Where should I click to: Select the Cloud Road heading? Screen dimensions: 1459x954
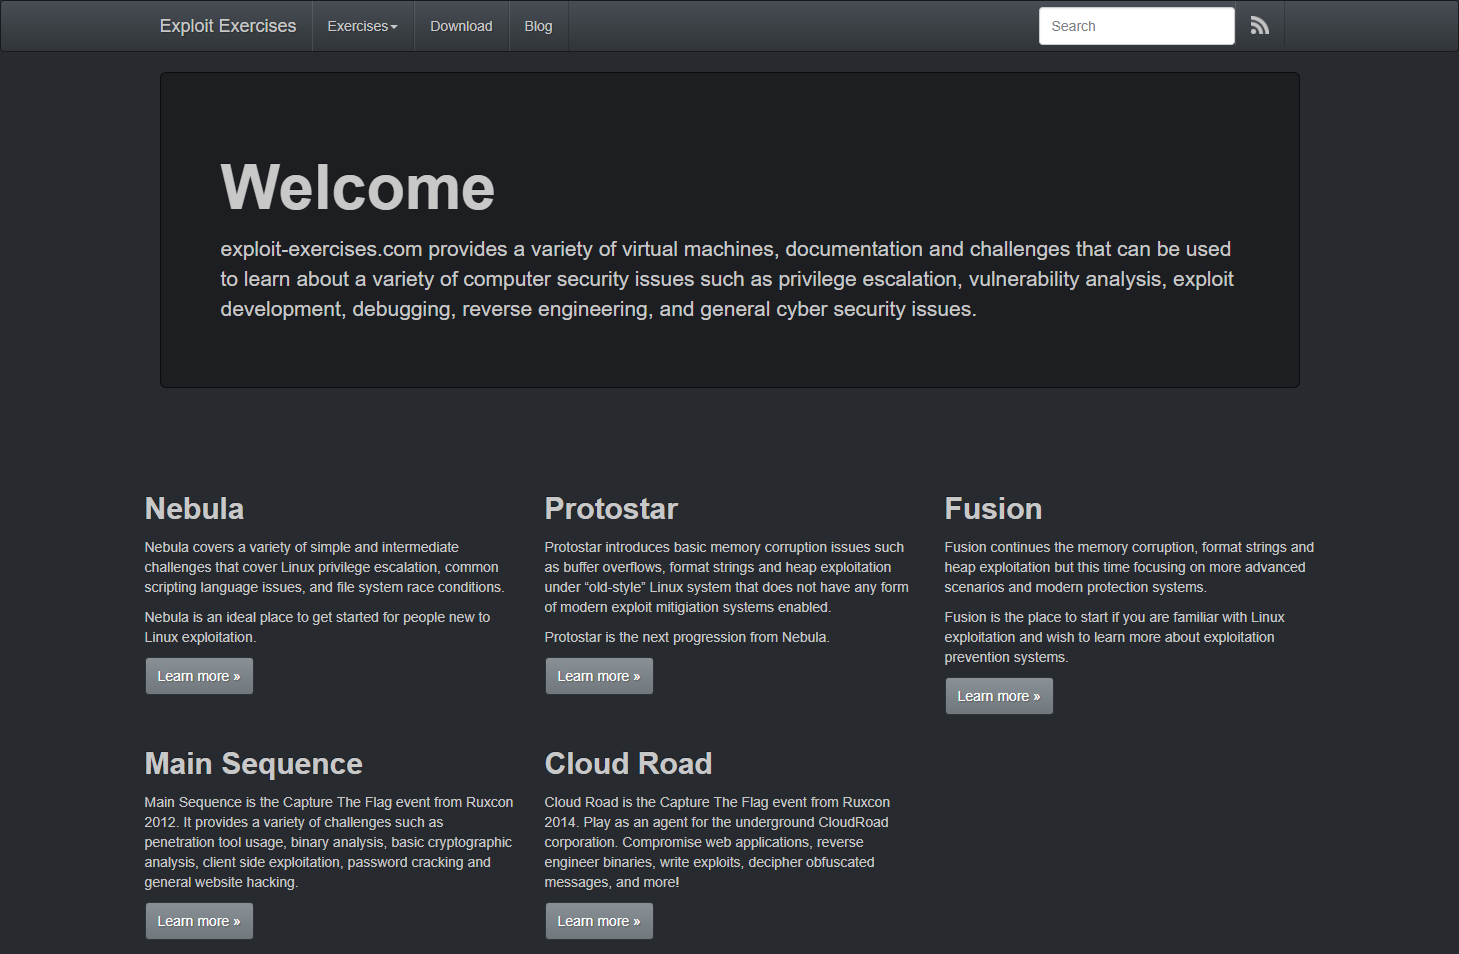coord(628,763)
